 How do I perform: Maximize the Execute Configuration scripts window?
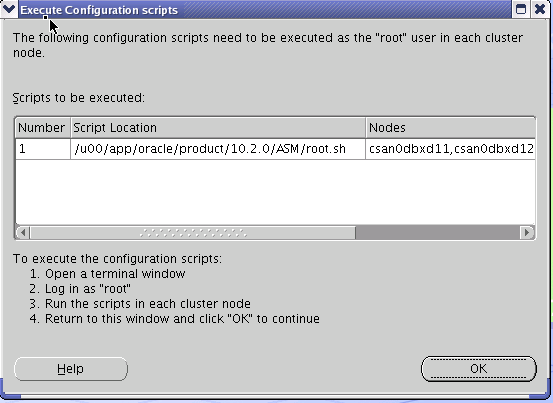click(521, 9)
